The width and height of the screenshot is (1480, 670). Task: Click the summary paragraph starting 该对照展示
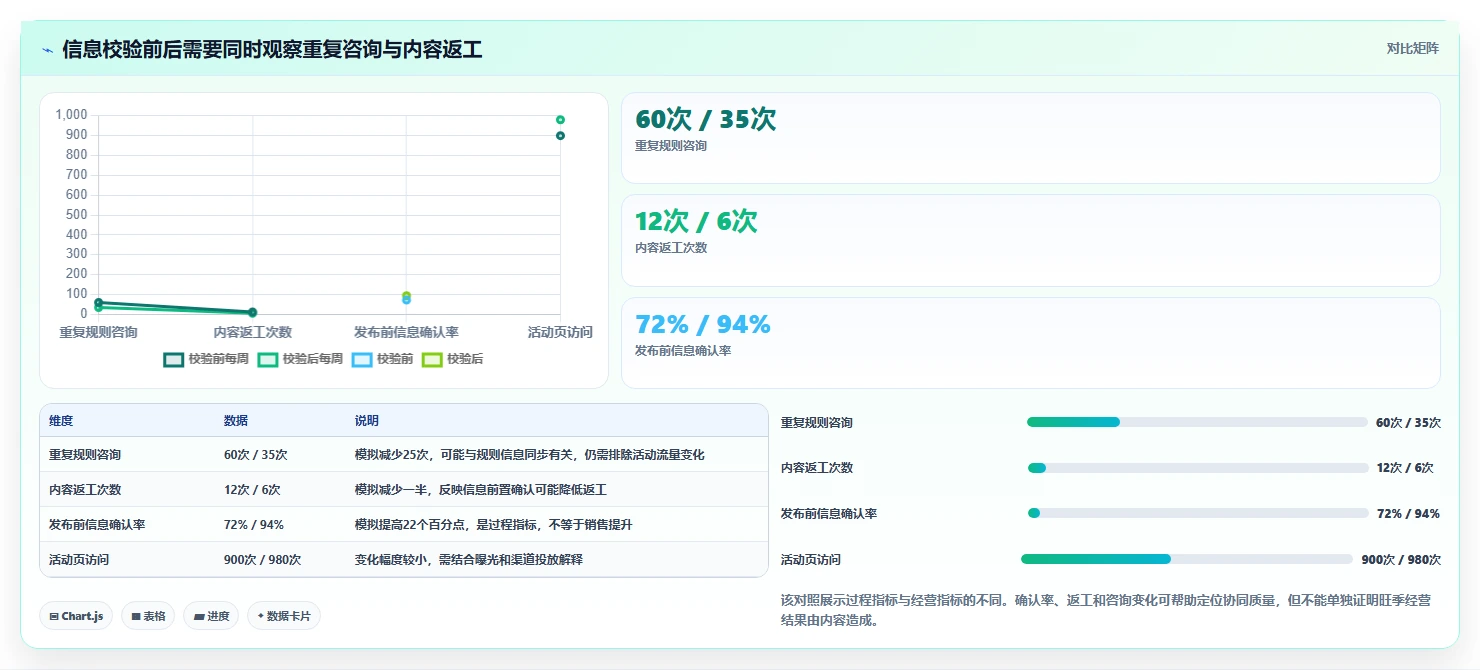coord(1106,610)
